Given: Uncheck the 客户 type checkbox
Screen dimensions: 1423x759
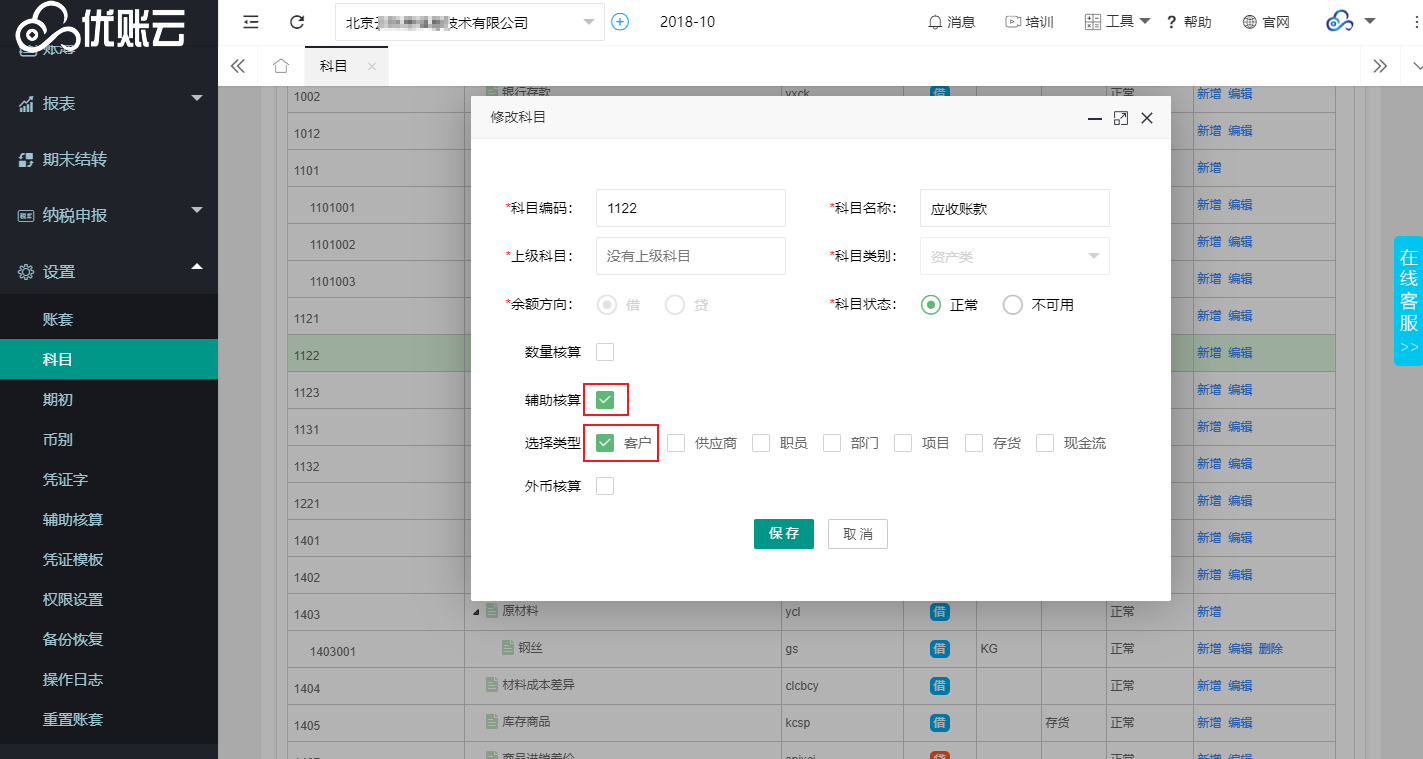Looking at the screenshot, I should pos(605,443).
